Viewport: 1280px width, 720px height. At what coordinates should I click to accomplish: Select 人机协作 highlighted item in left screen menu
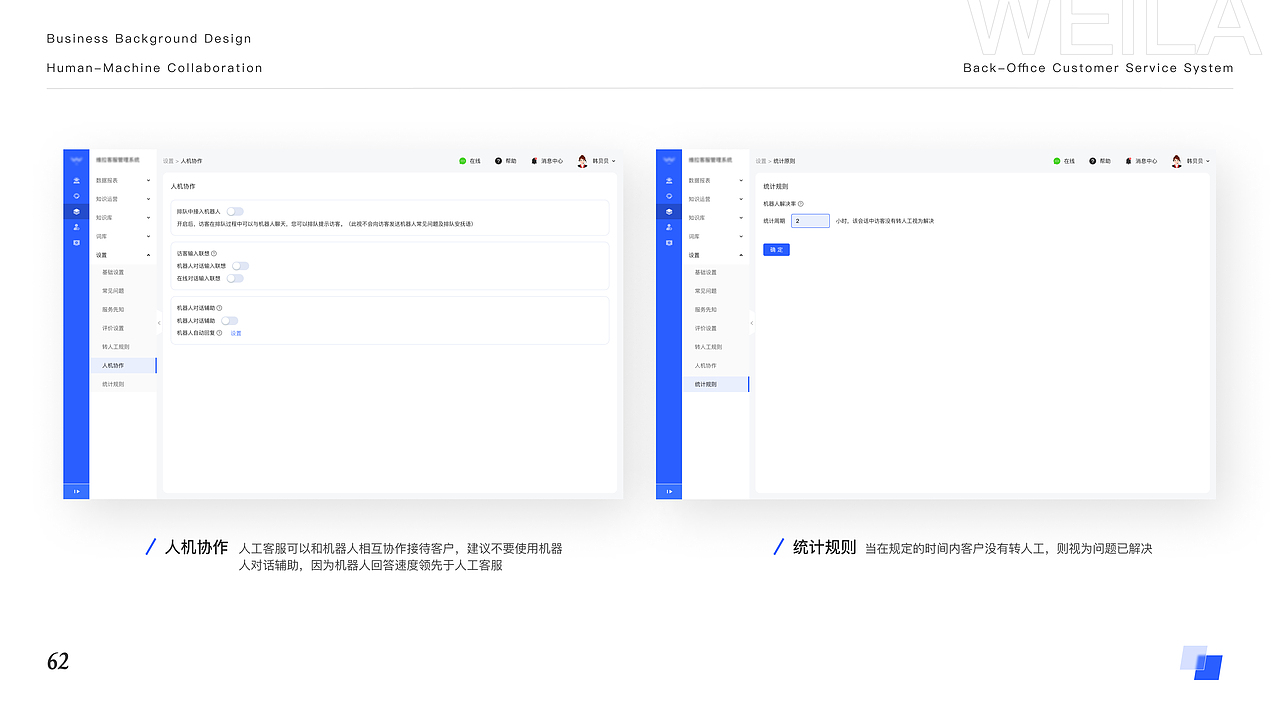tap(123, 366)
